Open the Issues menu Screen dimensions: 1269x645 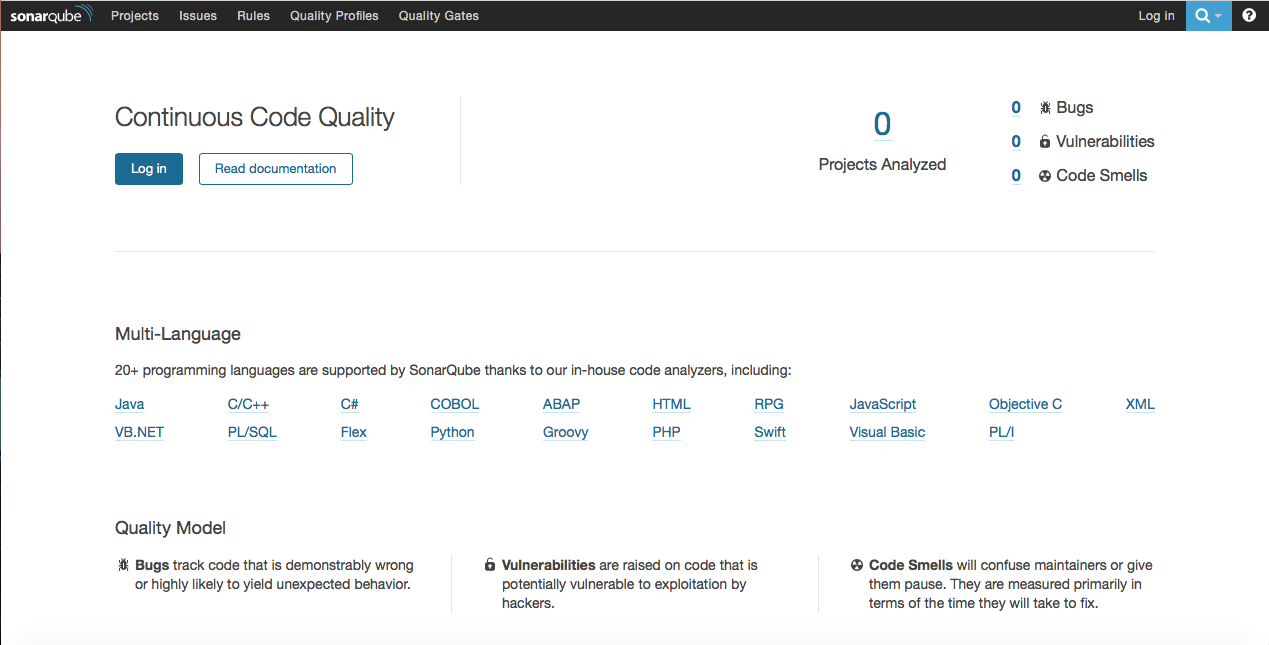point(198,16)
